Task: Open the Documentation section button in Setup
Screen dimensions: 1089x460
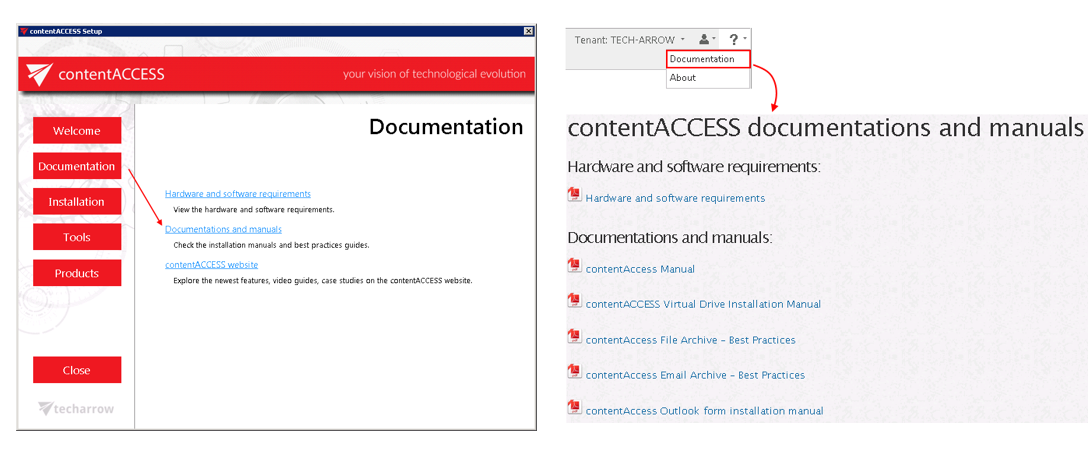Action: 77,166
